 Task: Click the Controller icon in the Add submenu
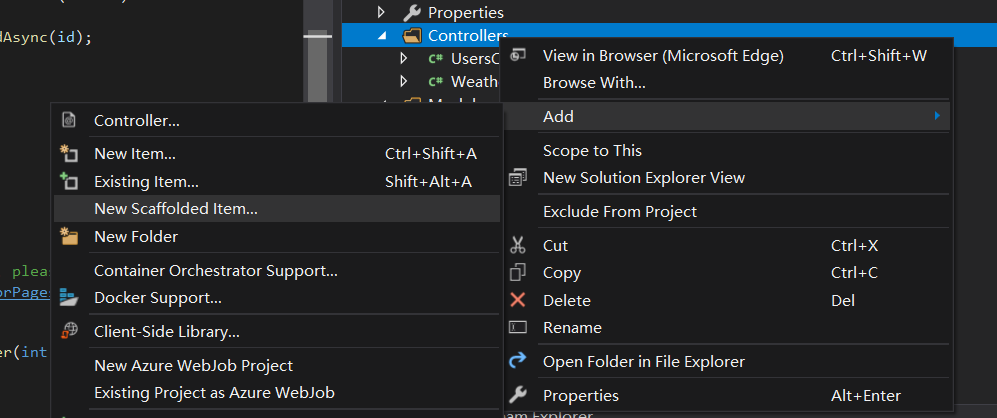(69, 120)
